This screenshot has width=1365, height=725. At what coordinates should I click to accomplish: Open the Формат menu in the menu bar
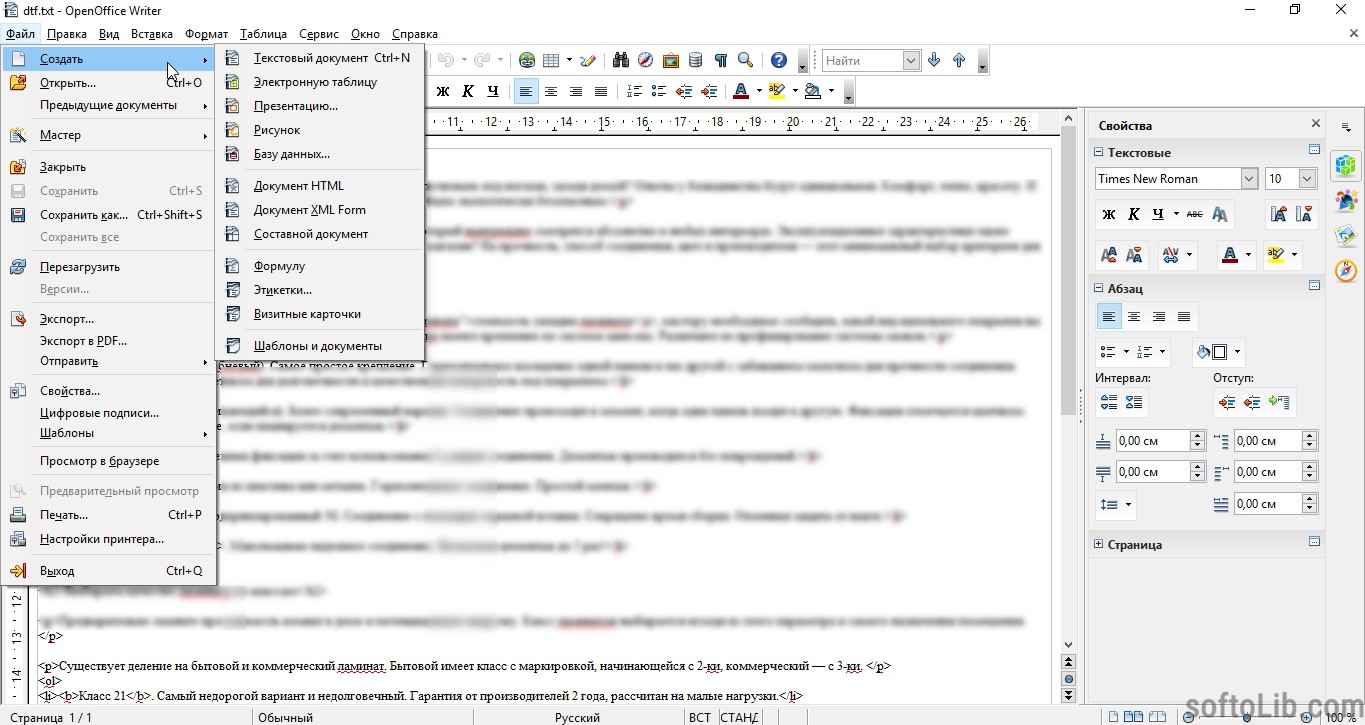click(206, 34)
